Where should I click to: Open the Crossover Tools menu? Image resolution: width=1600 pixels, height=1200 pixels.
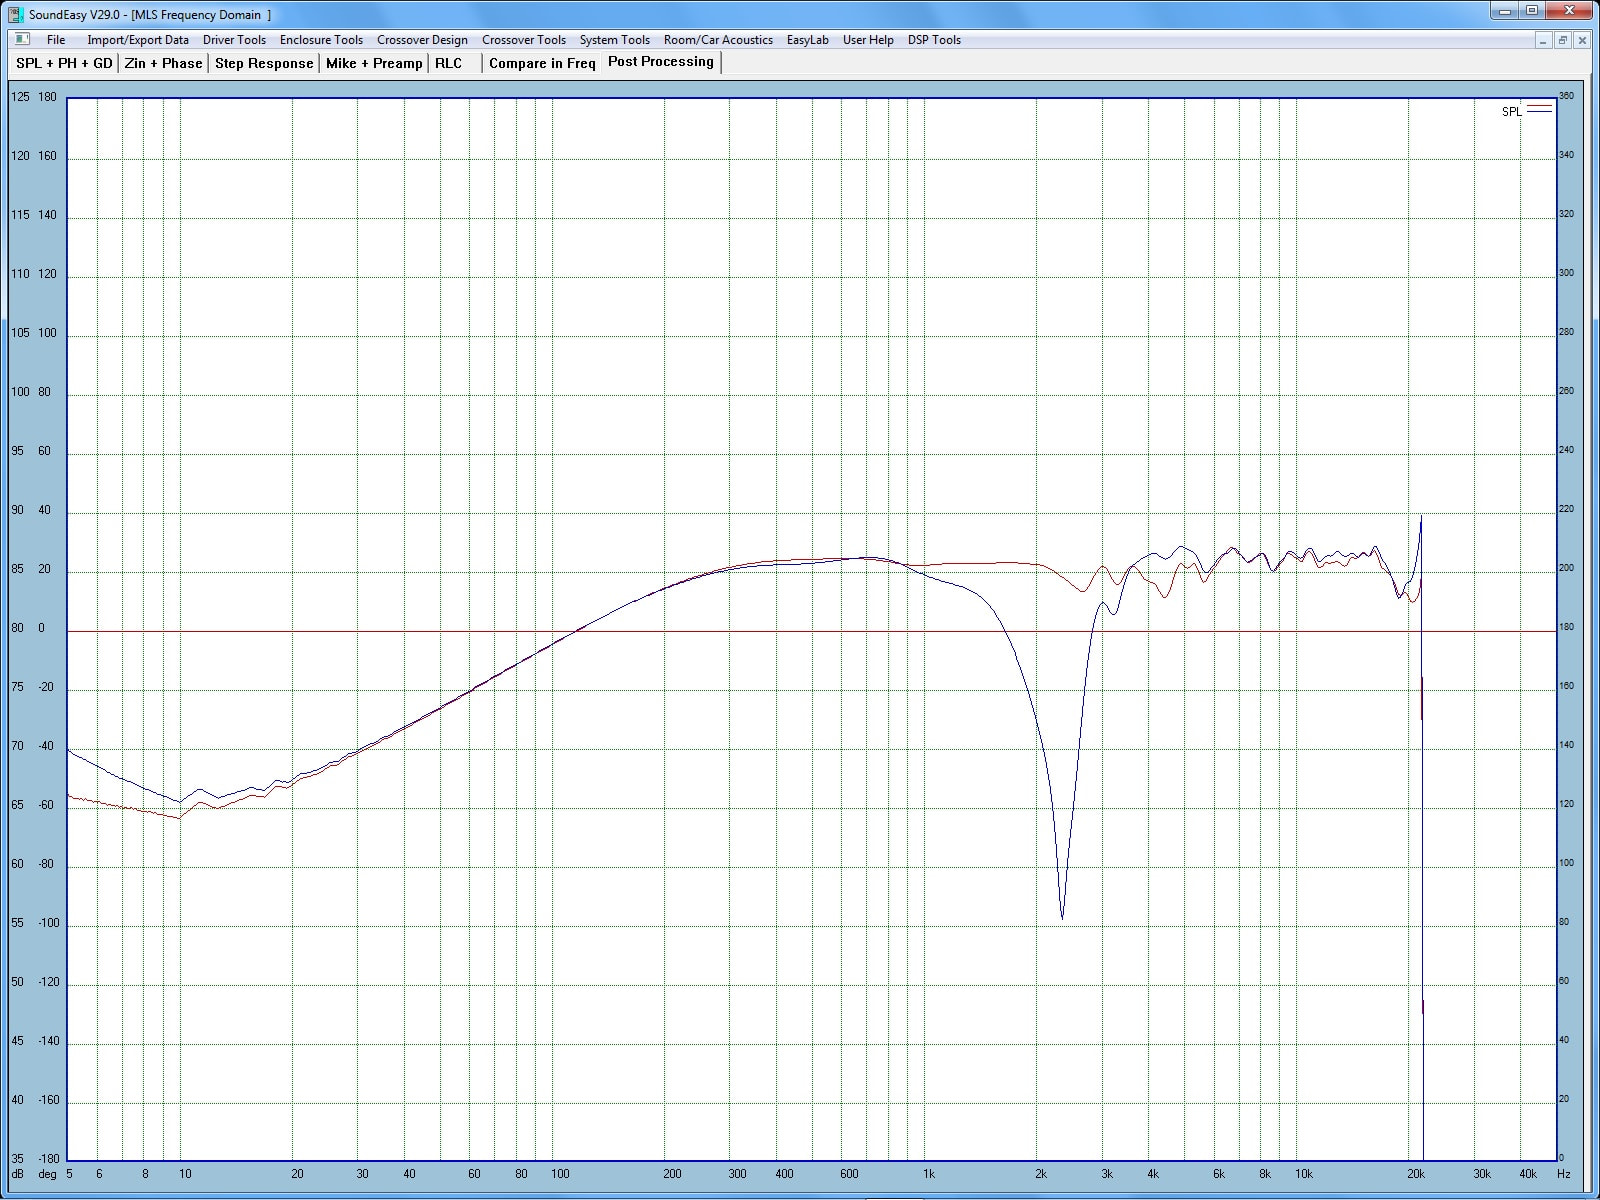click(x=523, y=40)
